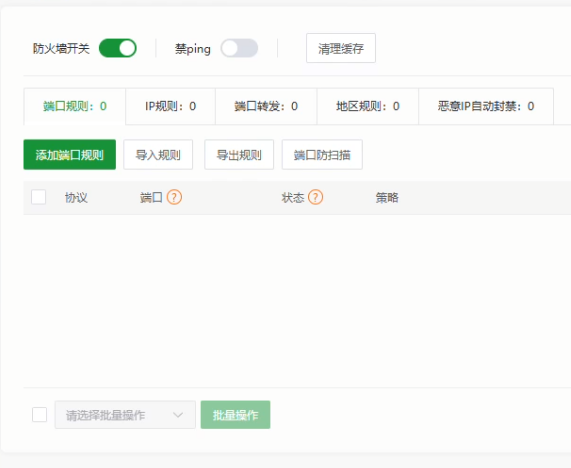
Task: Turn off the 防火墙开关 switch
Action: tap(118, 48)
